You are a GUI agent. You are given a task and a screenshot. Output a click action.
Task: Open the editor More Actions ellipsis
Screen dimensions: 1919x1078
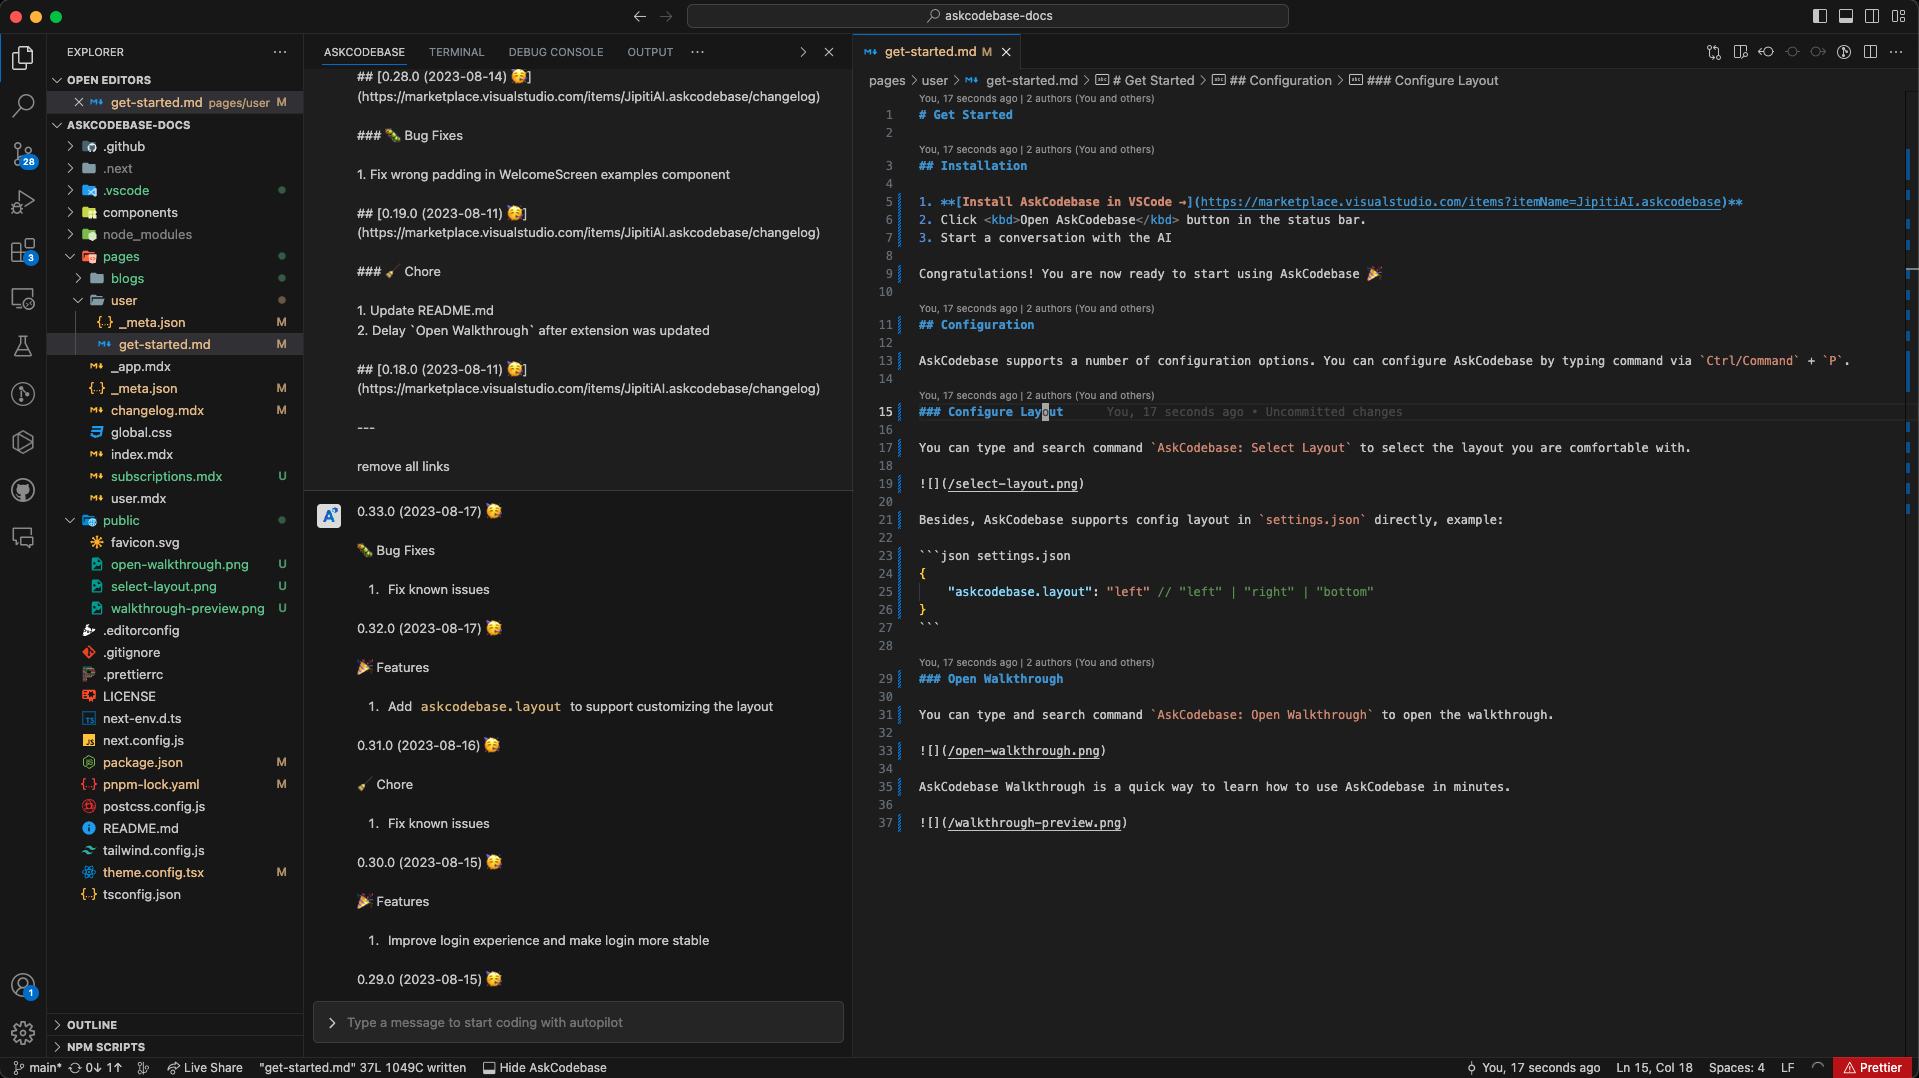pos(1896,52)
